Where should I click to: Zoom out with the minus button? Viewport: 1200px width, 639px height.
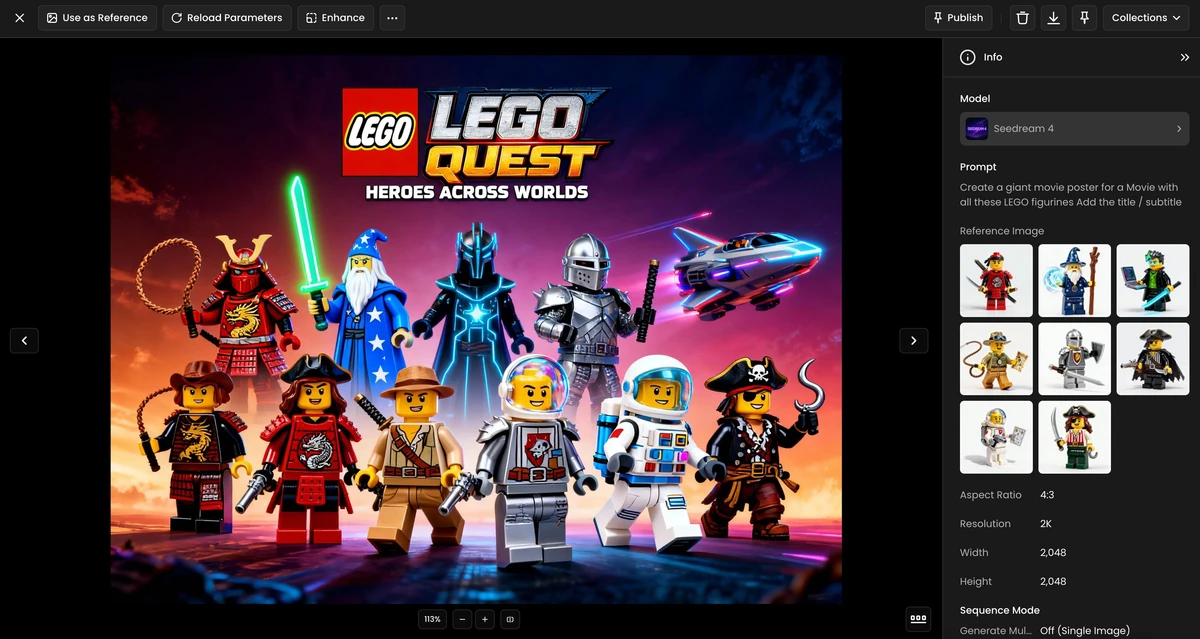click(x=462, y=620)
